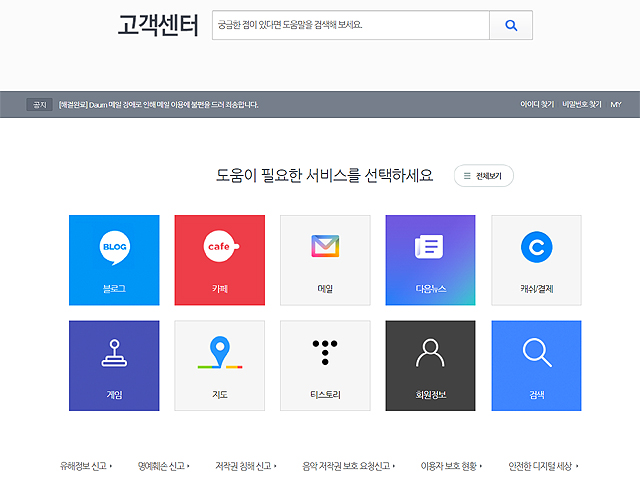Open 명예훼손 신고 footer link
The width and height of the screenshot is (640, 478).
point(163,466)
